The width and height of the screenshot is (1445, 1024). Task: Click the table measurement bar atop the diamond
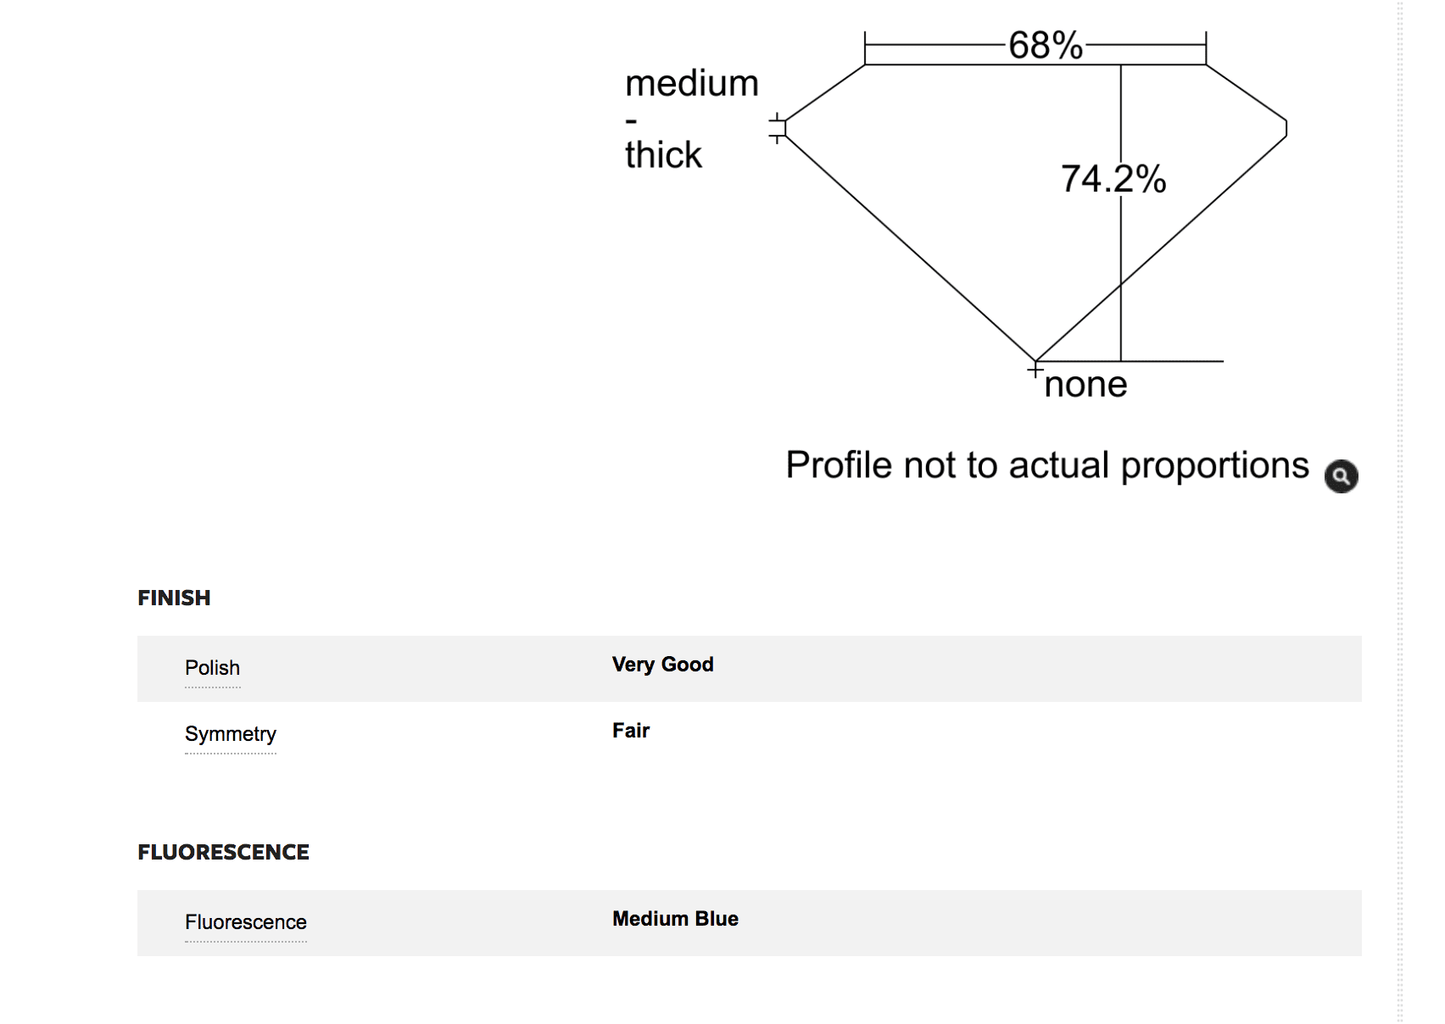click(x=1035, y=46)
